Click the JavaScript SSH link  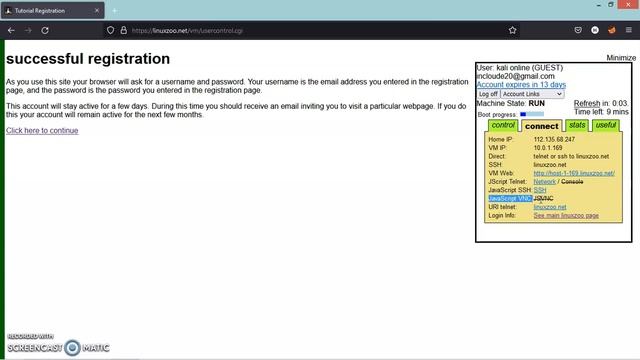540,190
